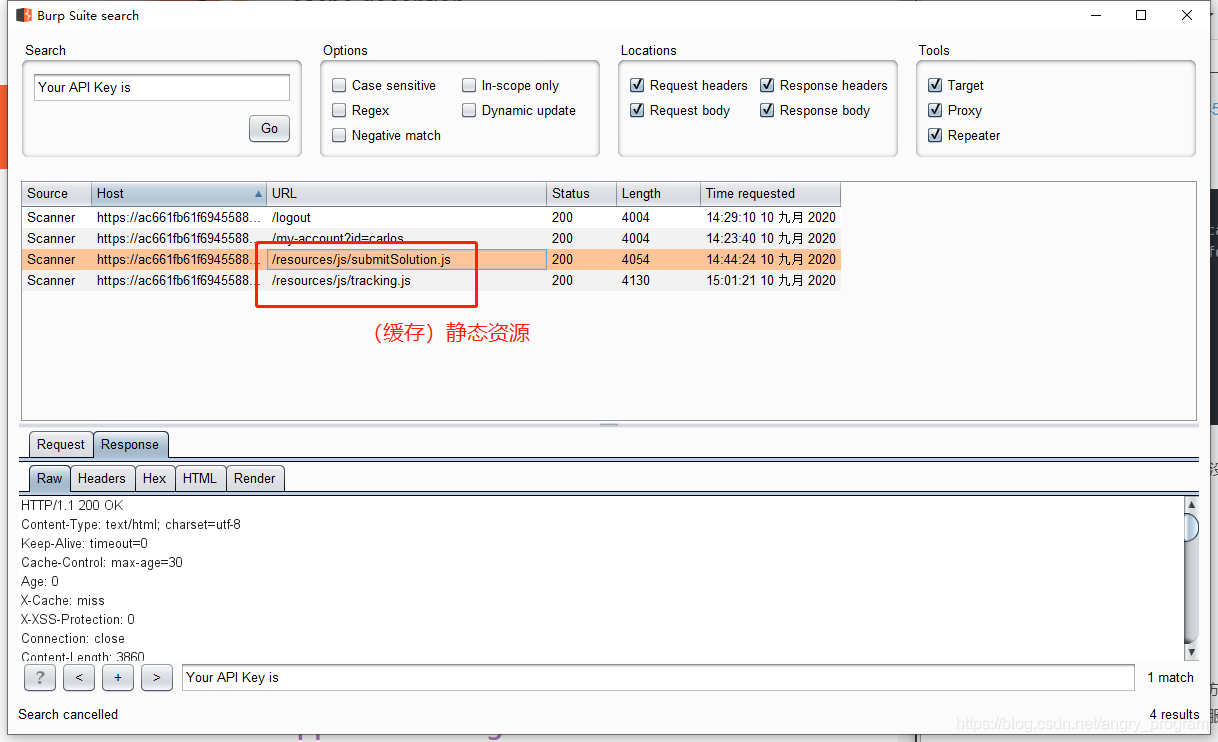Click the bottom response search field
This screenshot has width=1218, height=742.
pyautogui.click(x=658, y=677)
